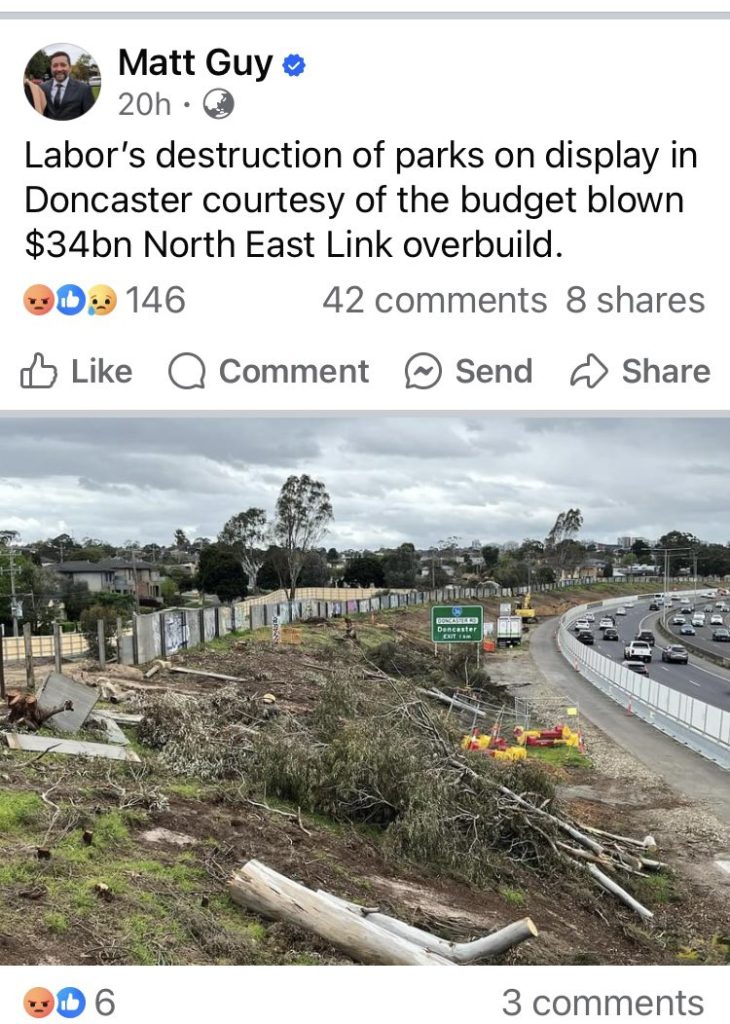Open the 8 shares link

pos(635,300)
